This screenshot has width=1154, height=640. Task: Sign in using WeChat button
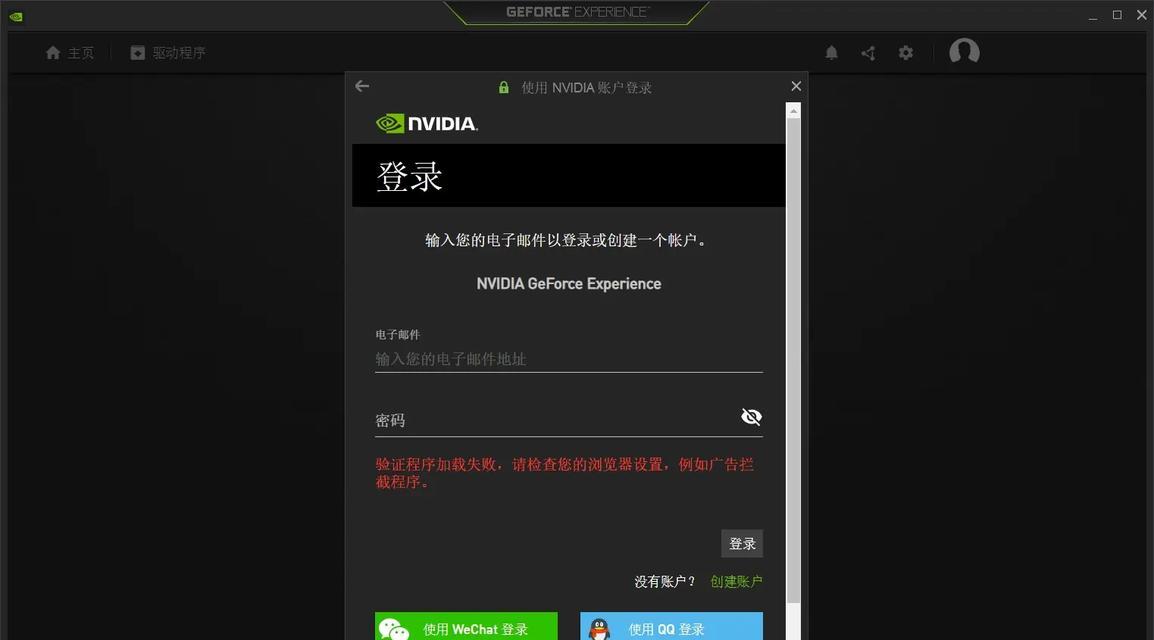pyautogui.click(x=466, y=626)
